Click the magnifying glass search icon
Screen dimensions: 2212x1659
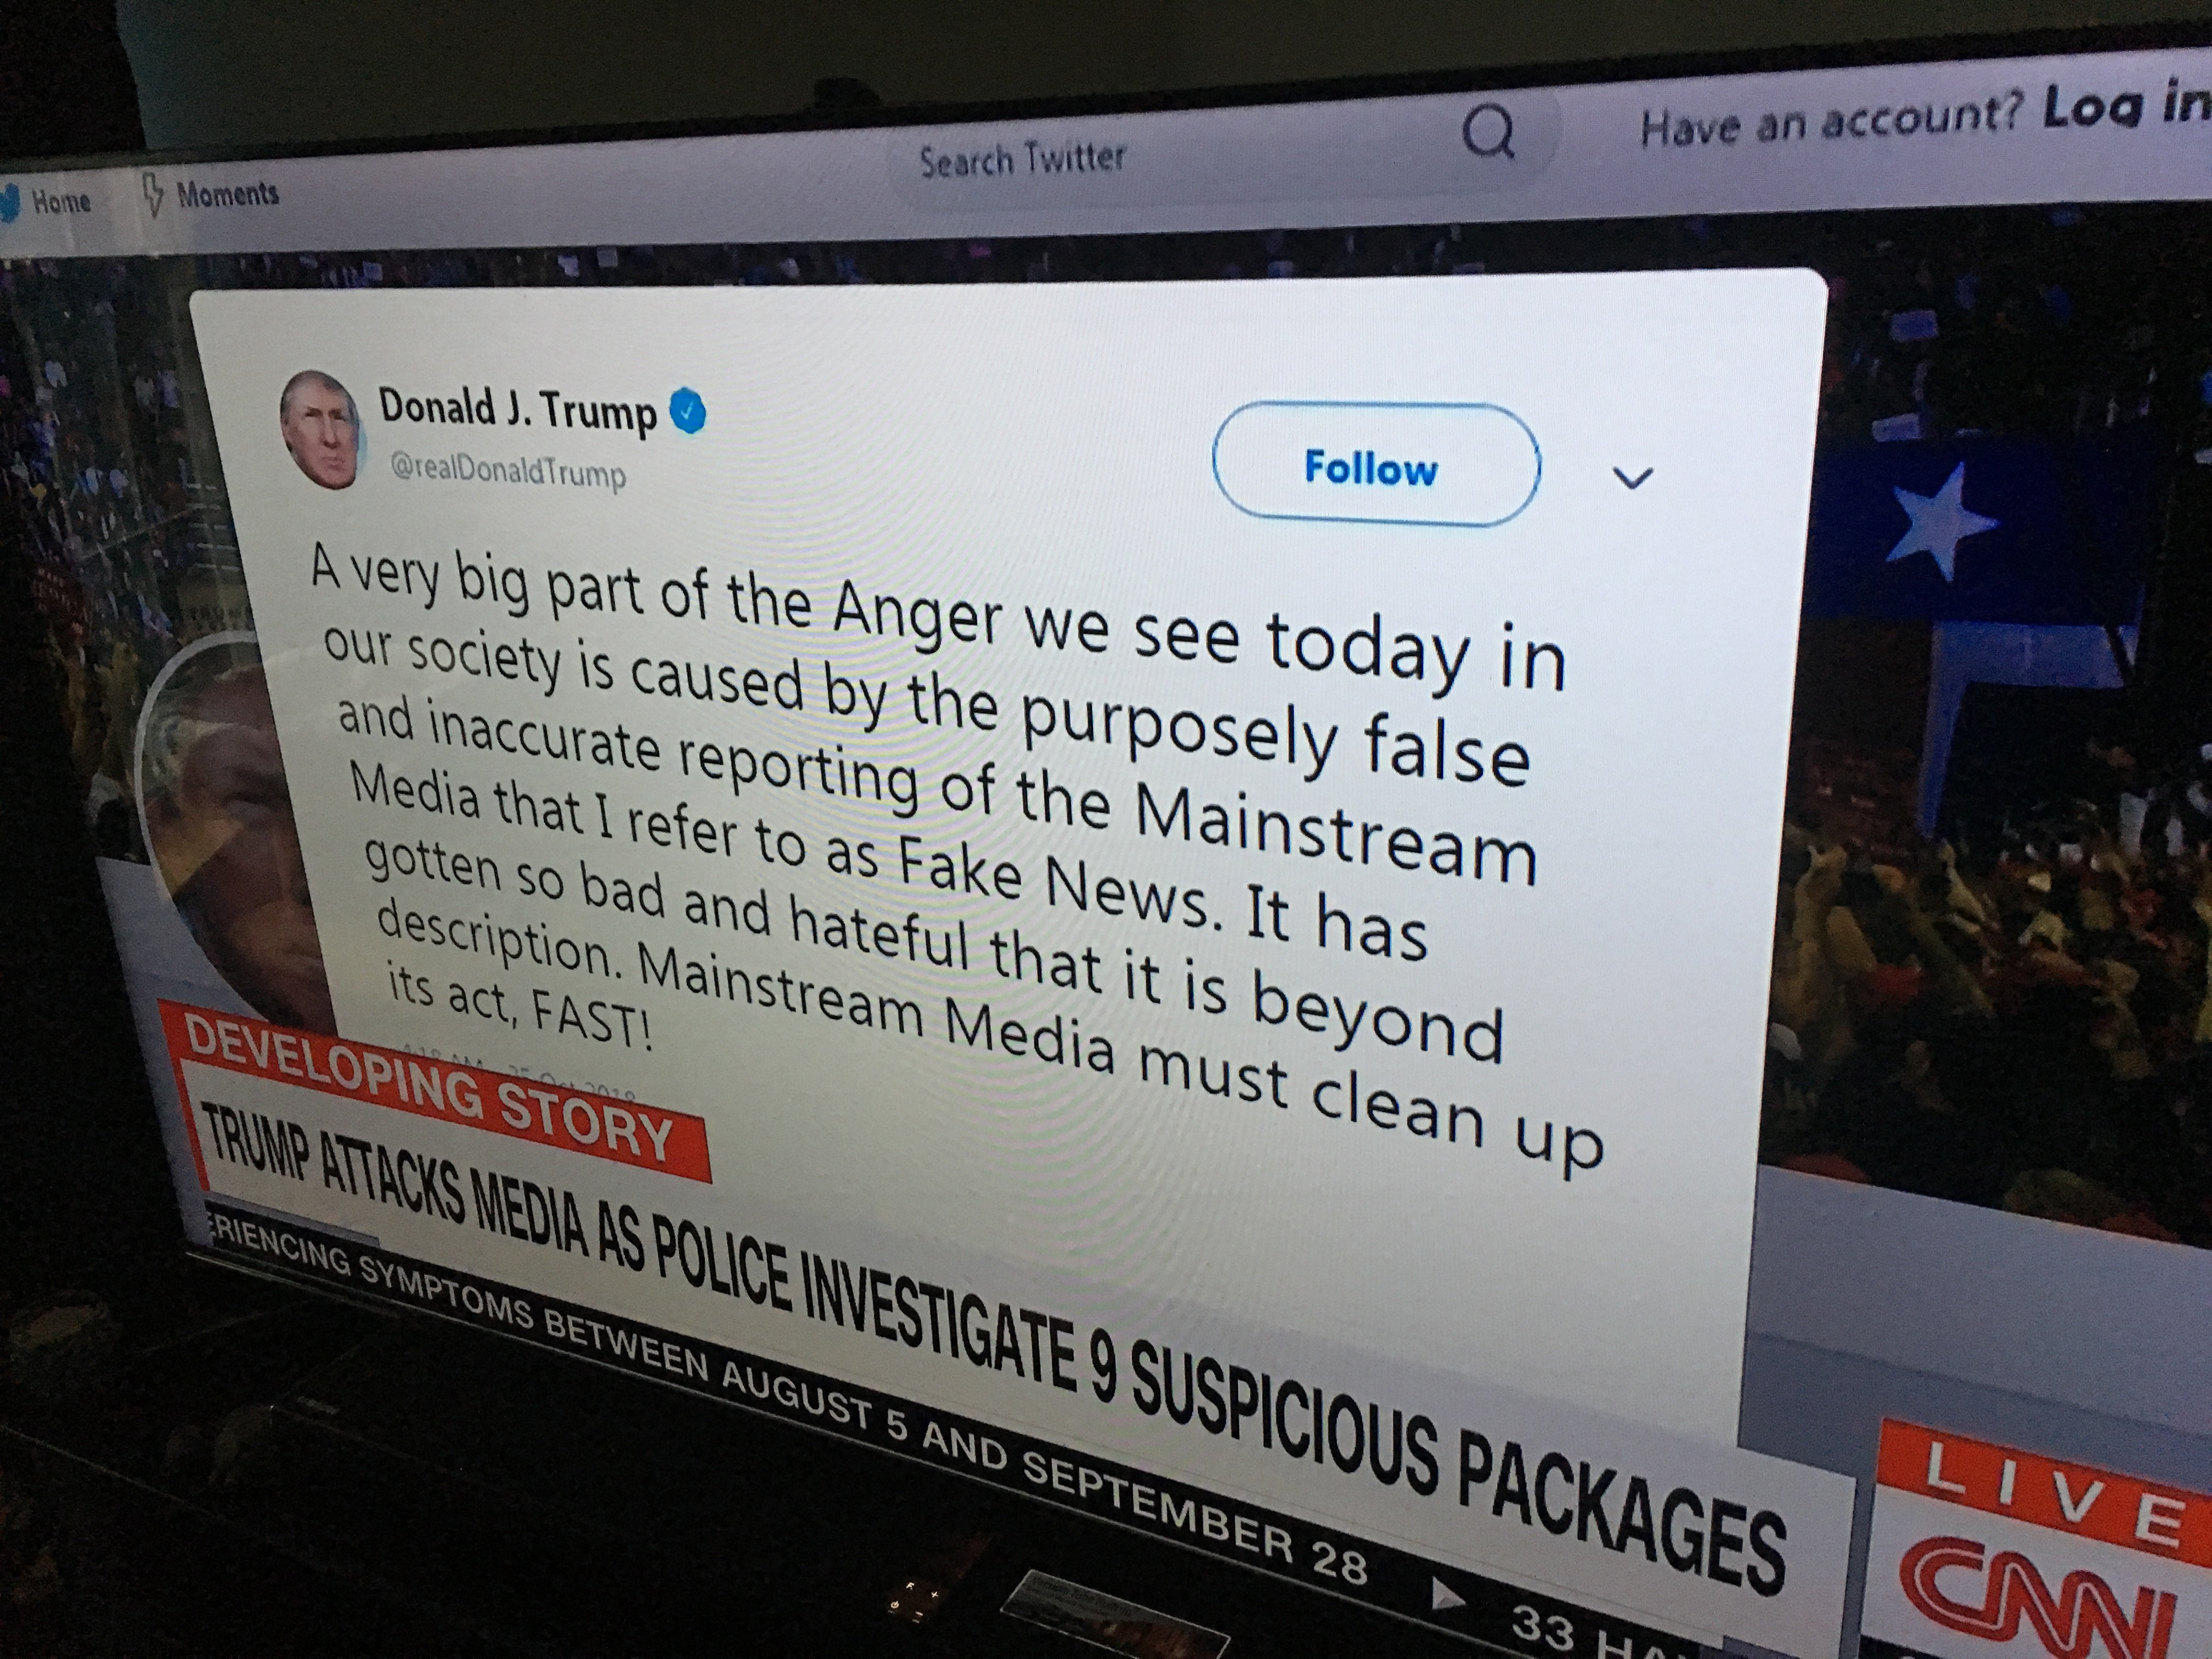(x=1488, y=132)
